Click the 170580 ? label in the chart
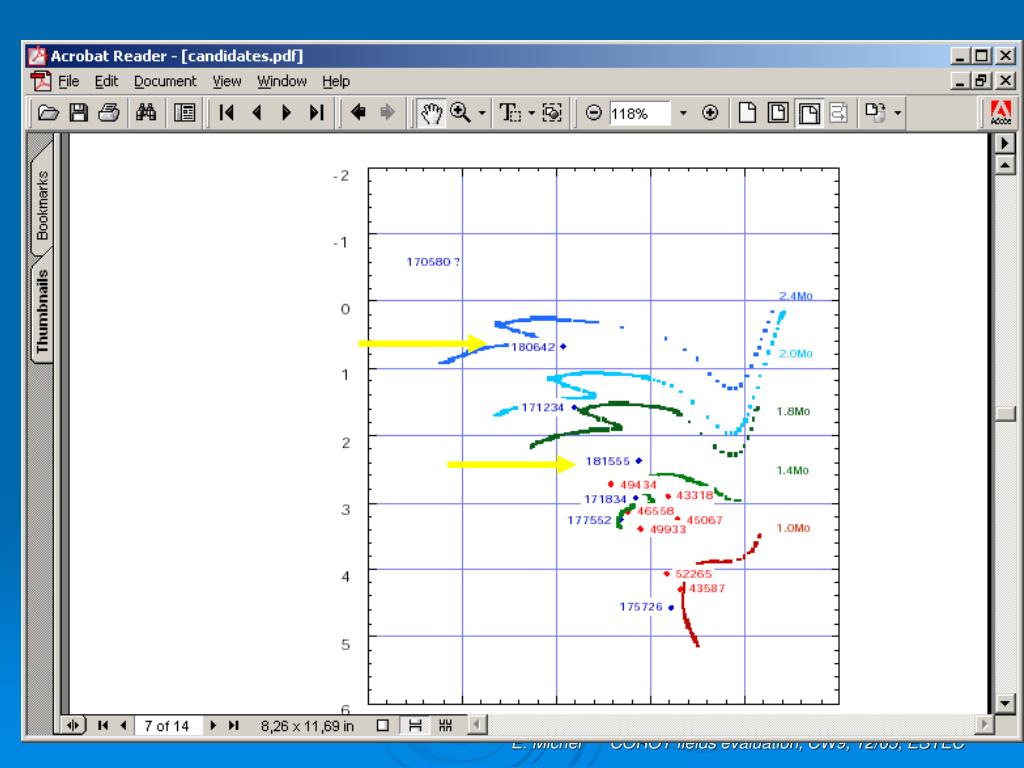 pyautogui.click(x=433, y=262)
